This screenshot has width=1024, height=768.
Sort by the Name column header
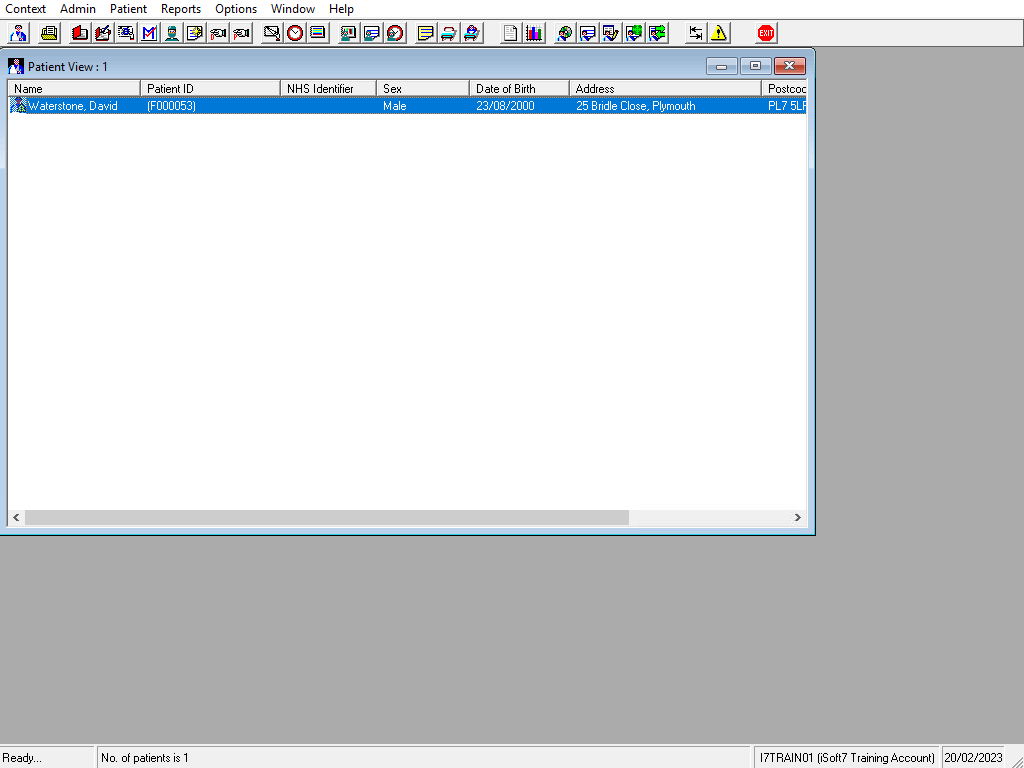74,88
